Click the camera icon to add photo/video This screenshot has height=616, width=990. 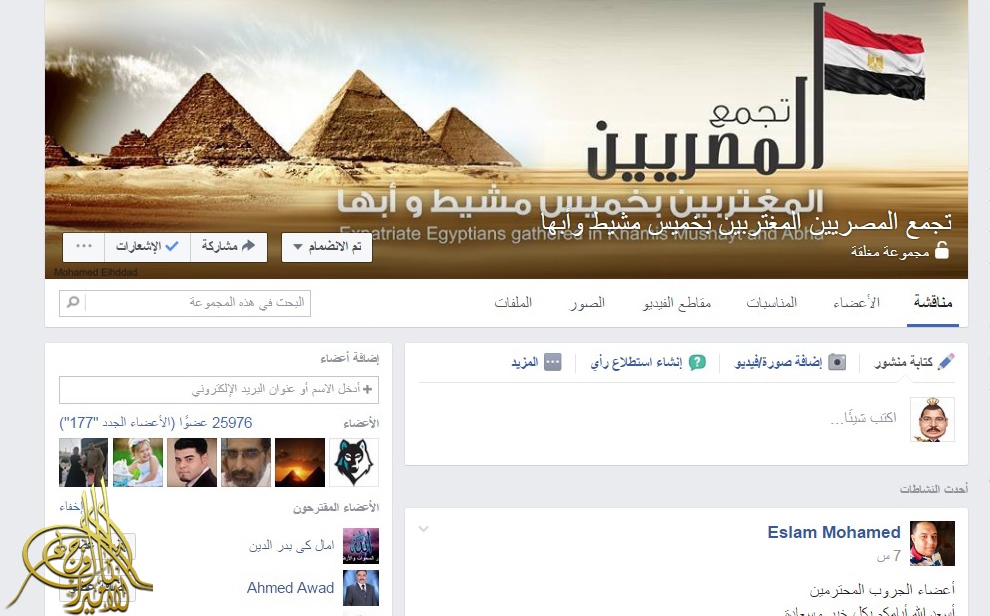(x=837, y=362)
